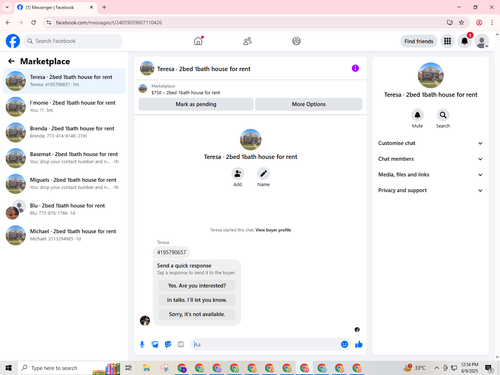Image resolution: width=500 pixels, height=375 pixels.
Task: Open More Options for the listing
Action: point(309,104)
